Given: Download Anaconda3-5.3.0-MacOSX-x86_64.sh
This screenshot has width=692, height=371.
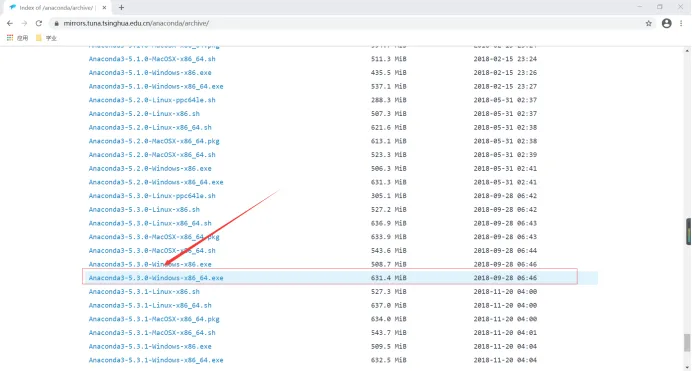Looking at the screenshot, I should [x=152, y=250].
